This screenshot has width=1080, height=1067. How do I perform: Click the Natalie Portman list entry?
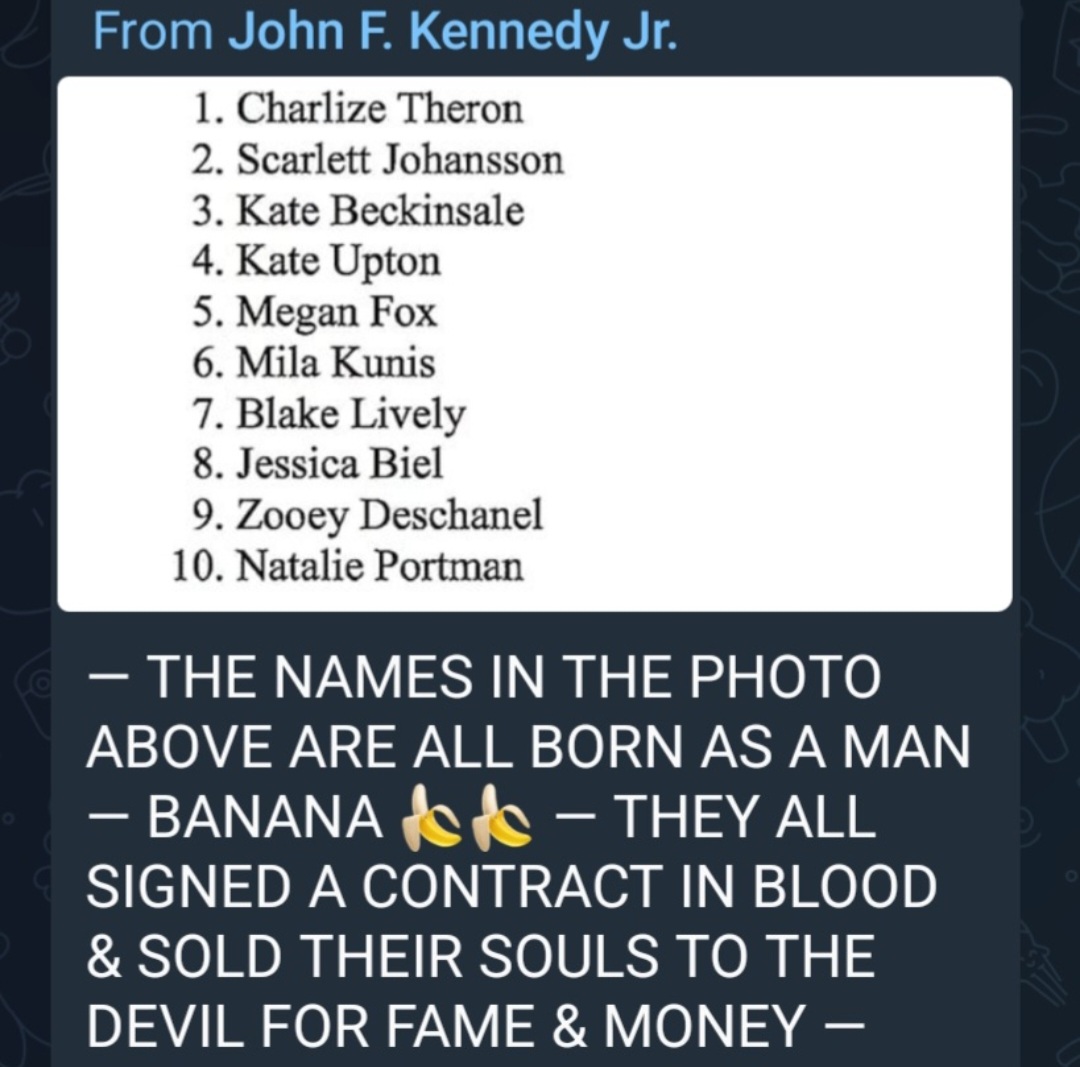pyautogui.click(x=379, y=567)
